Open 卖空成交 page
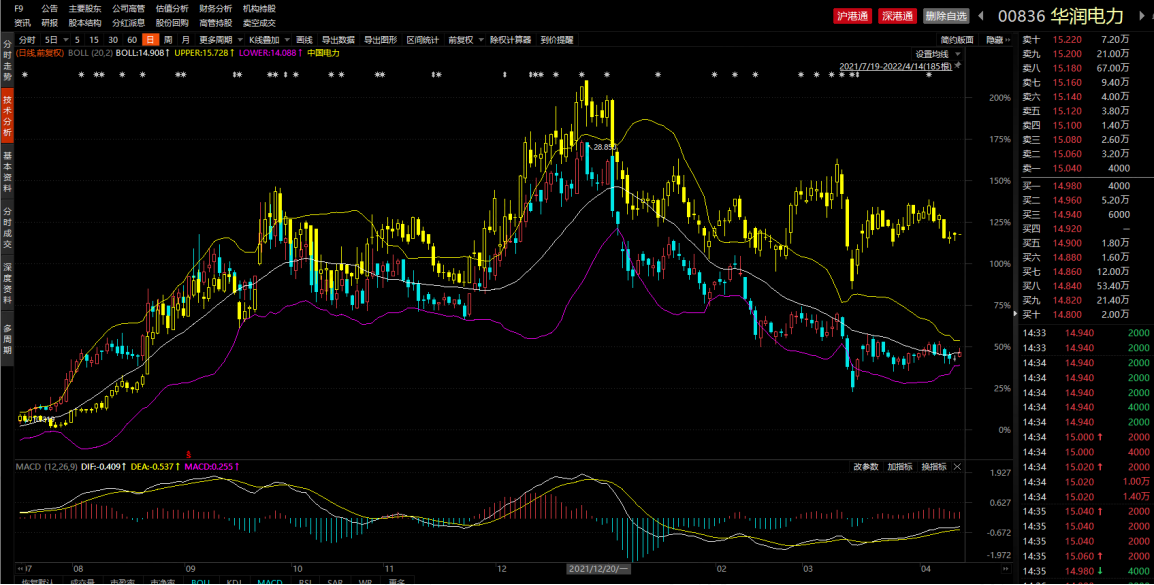 (x=259, y=22)
